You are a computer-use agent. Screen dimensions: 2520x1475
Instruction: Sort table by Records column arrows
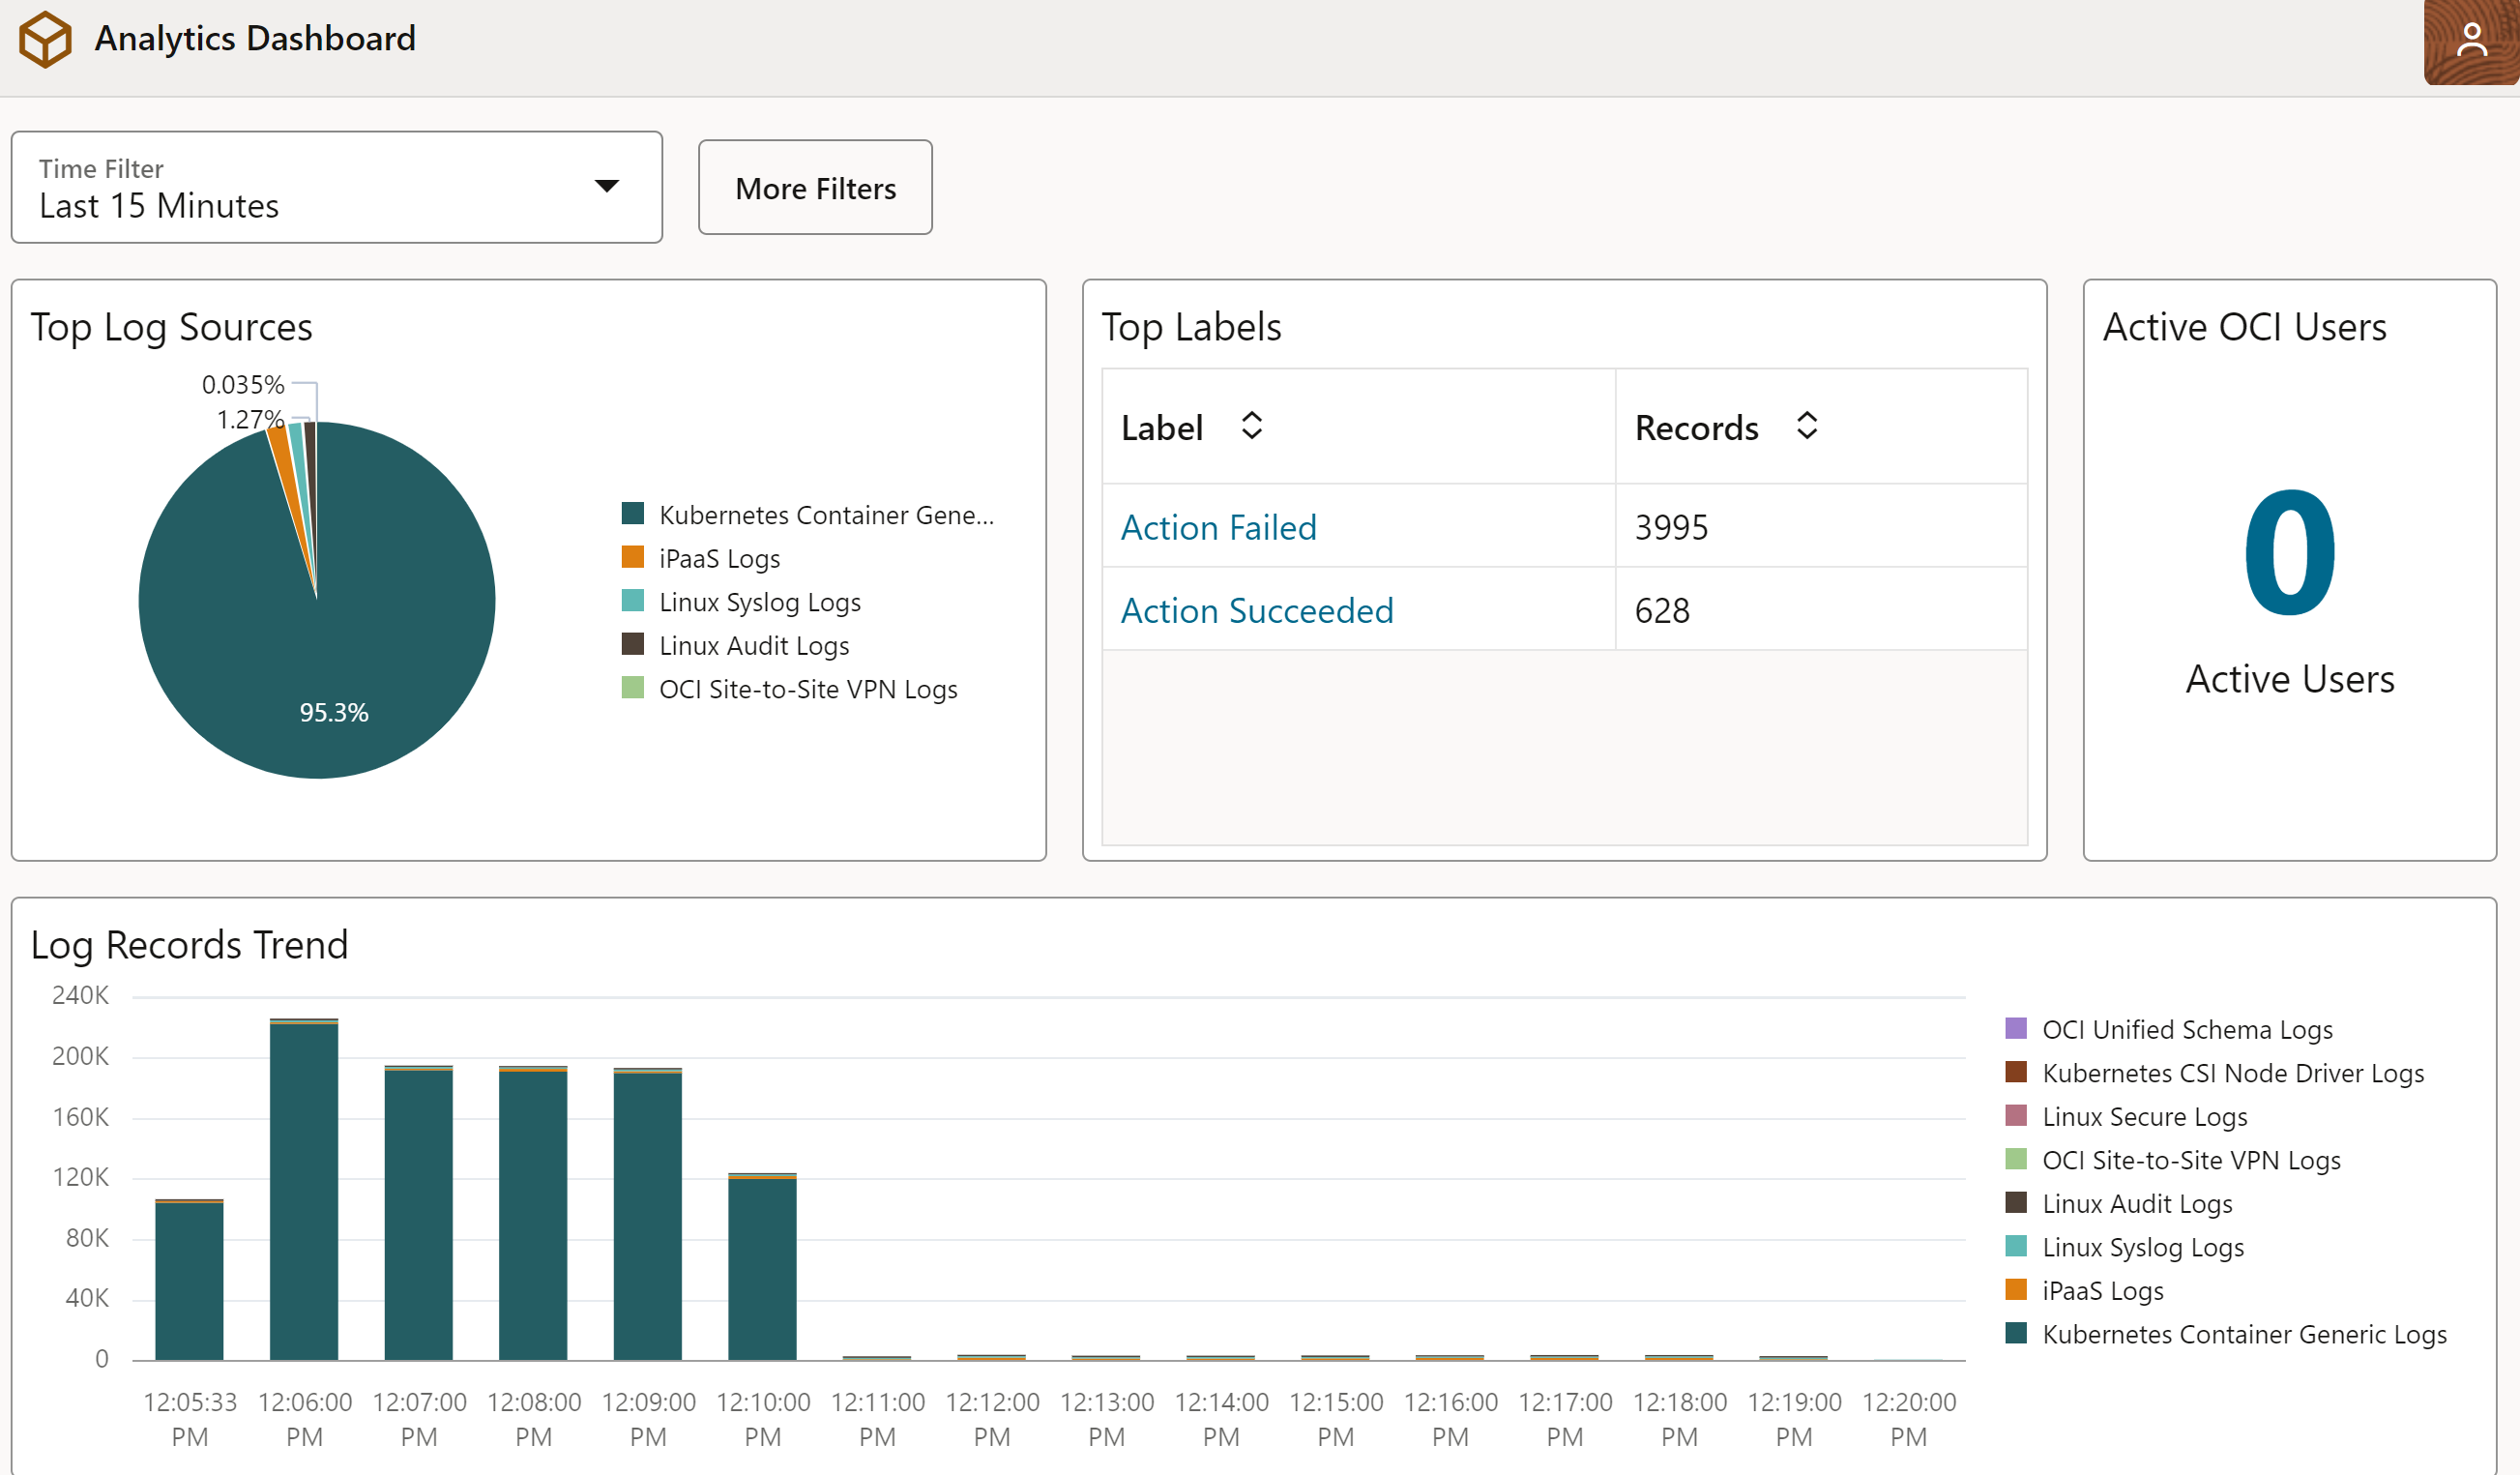[x=1806, y=426]
